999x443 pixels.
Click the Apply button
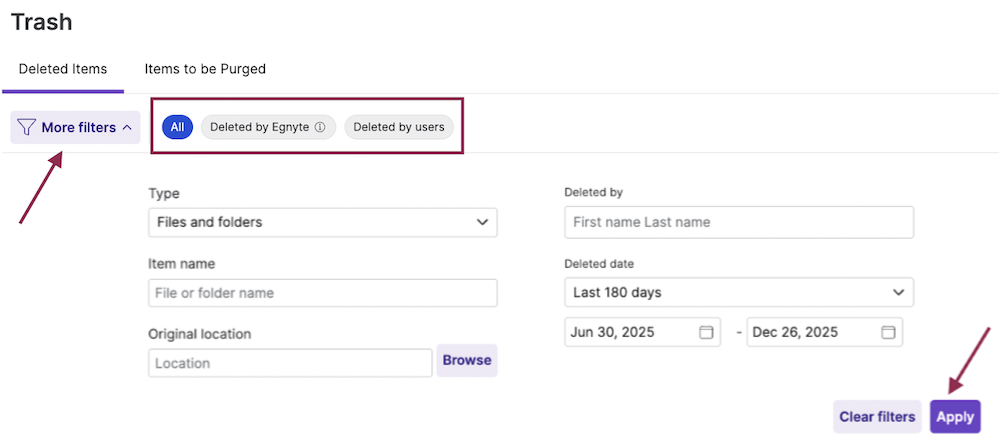[x=955, y=417]
